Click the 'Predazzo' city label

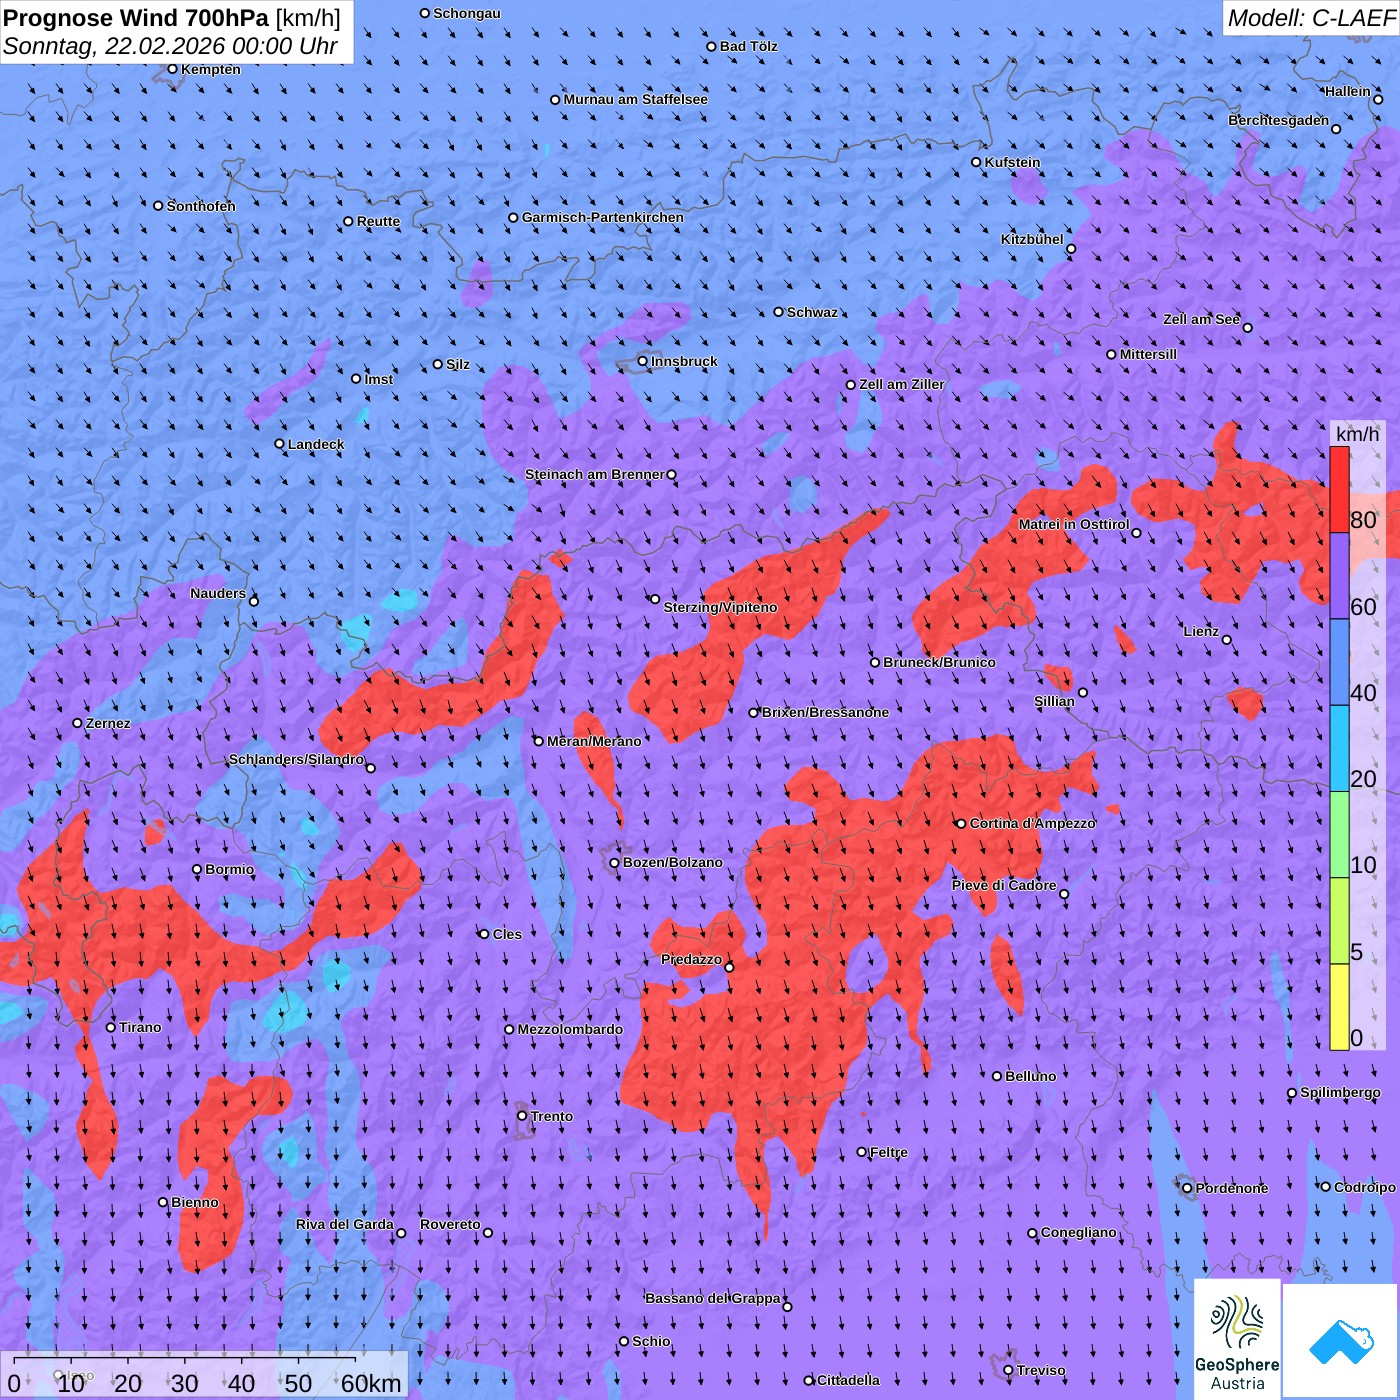pyautogui.click(x=691, y=959)
